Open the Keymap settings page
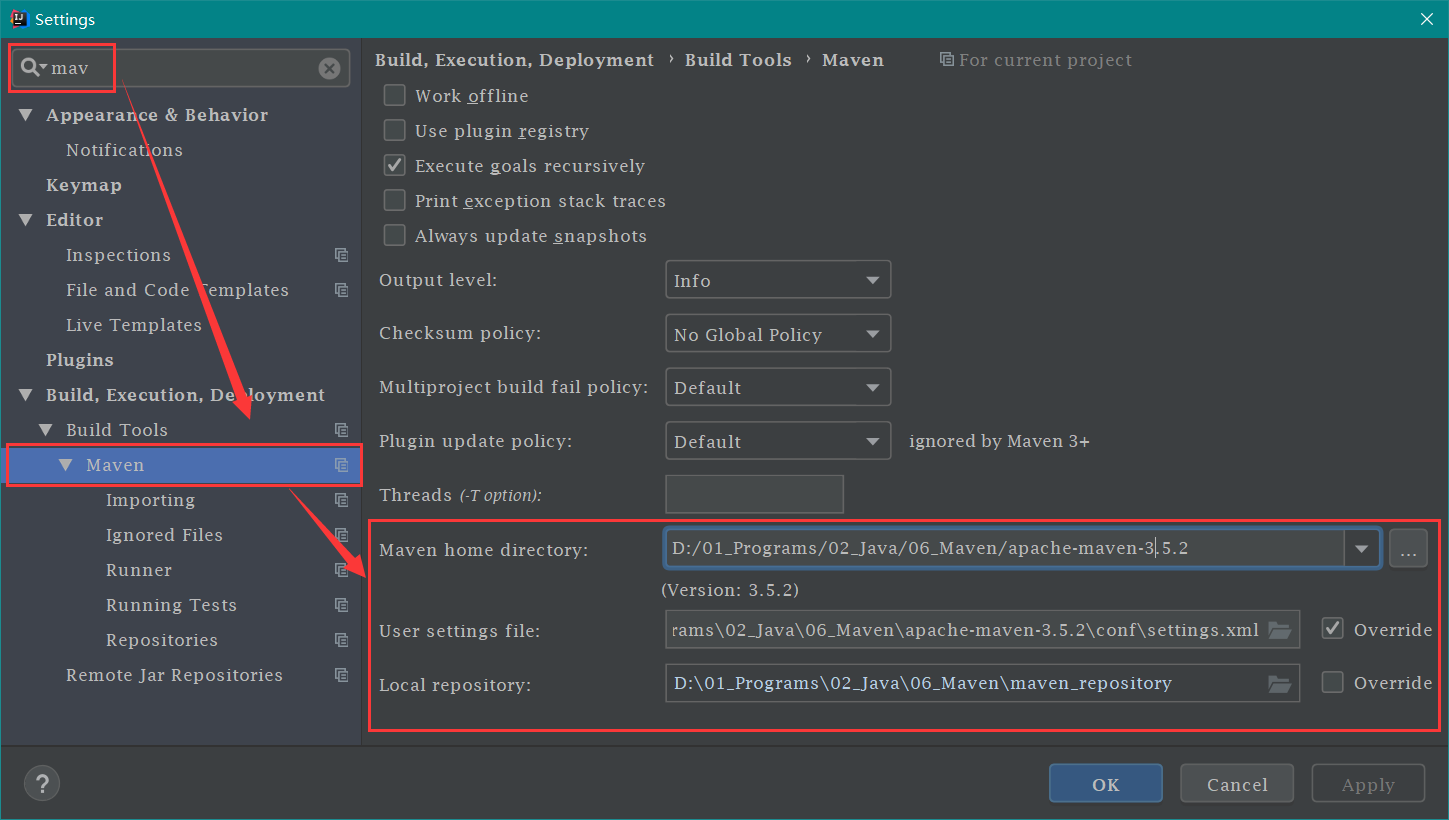Screen dimensions: 1449x820 [84, 185]
